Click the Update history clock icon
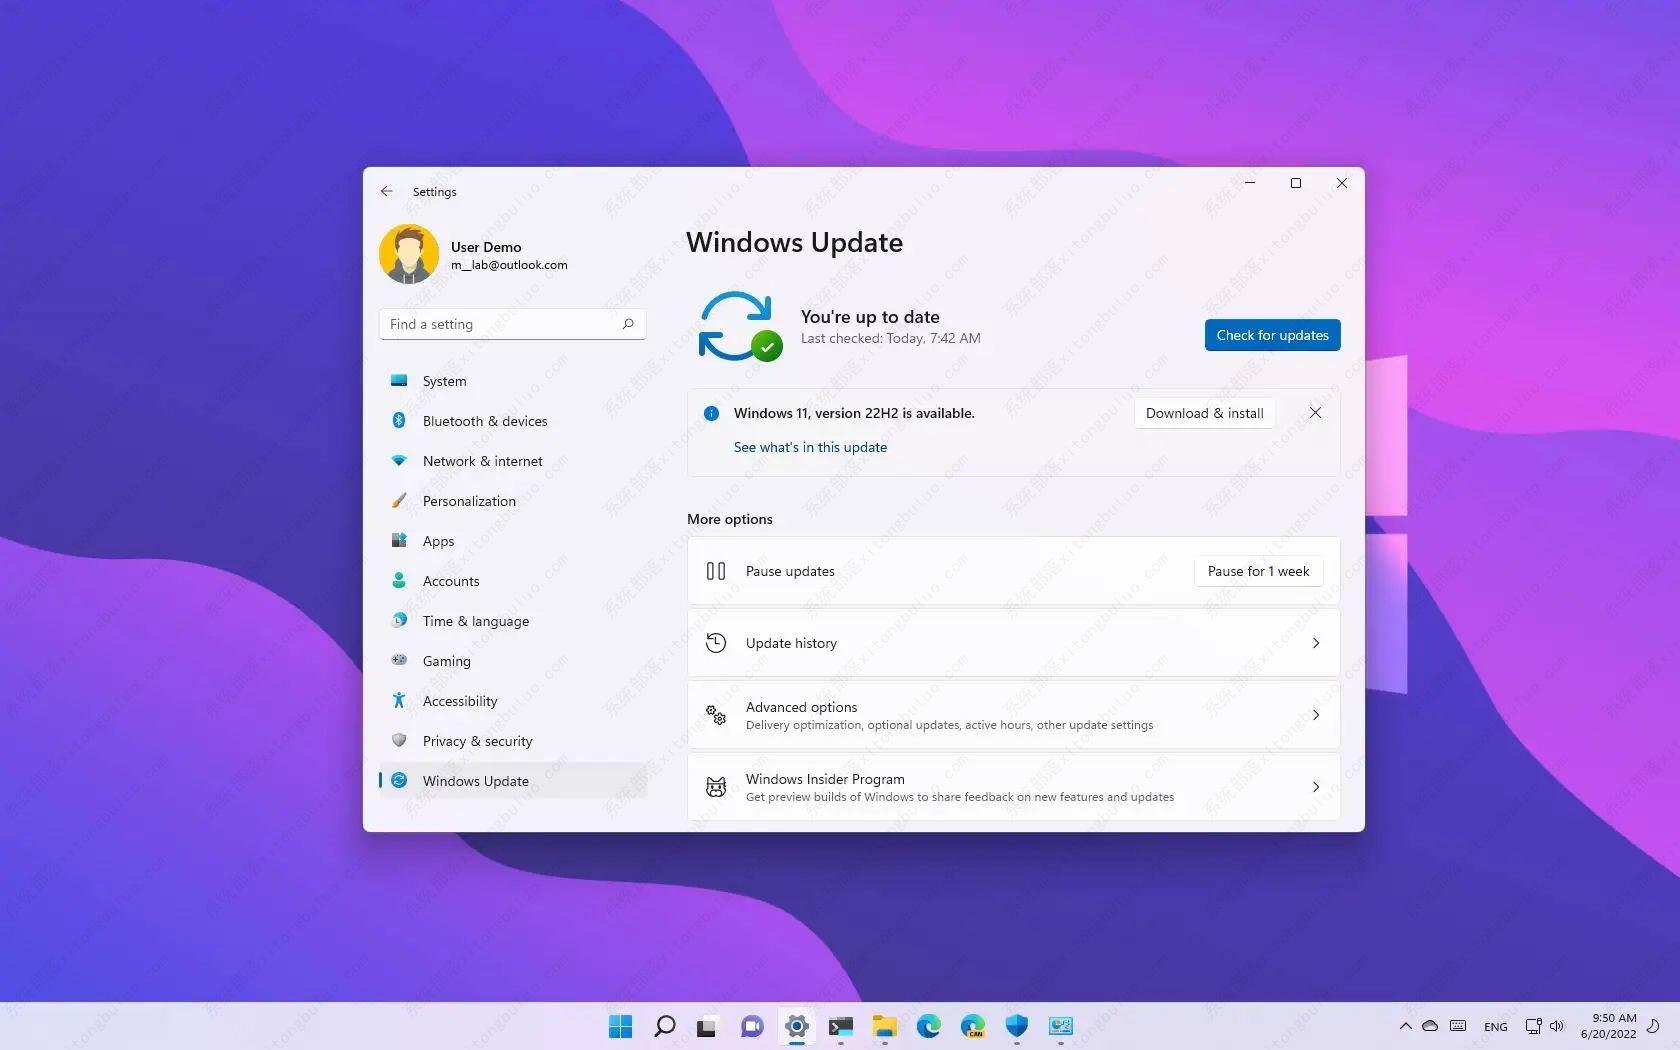 (x=716, y=643)
